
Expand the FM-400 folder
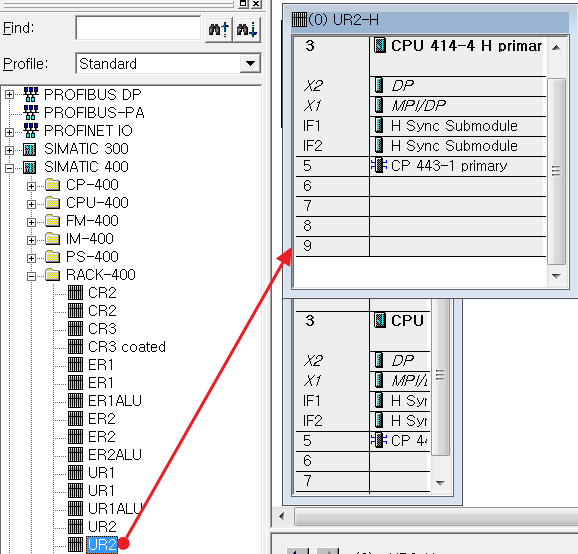[x=31, y=222]
